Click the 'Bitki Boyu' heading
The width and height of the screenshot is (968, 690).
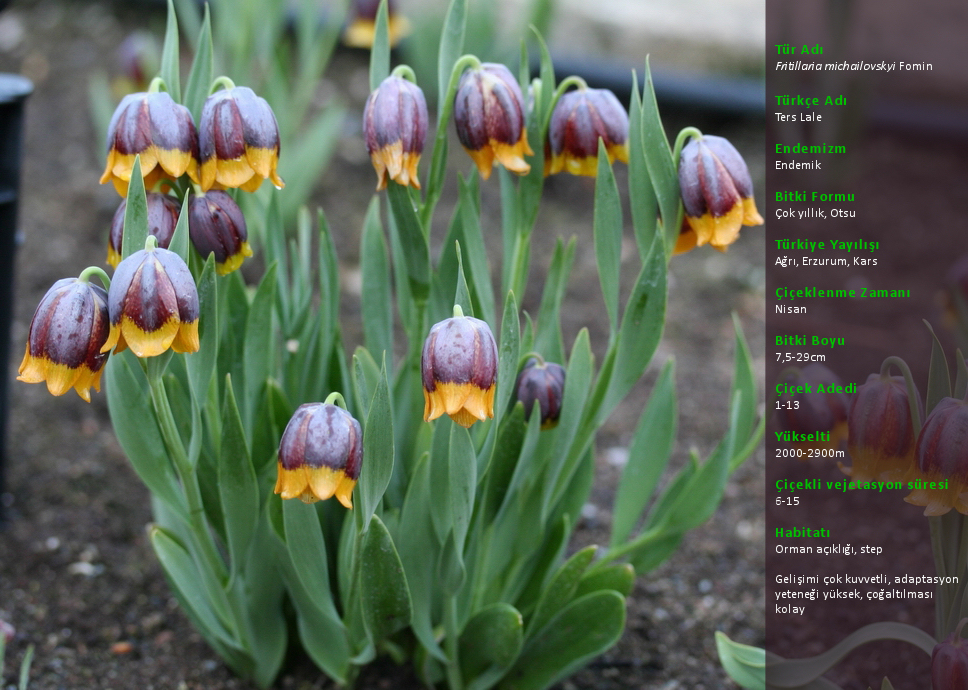pyautogui.click(x=810, y=340)
